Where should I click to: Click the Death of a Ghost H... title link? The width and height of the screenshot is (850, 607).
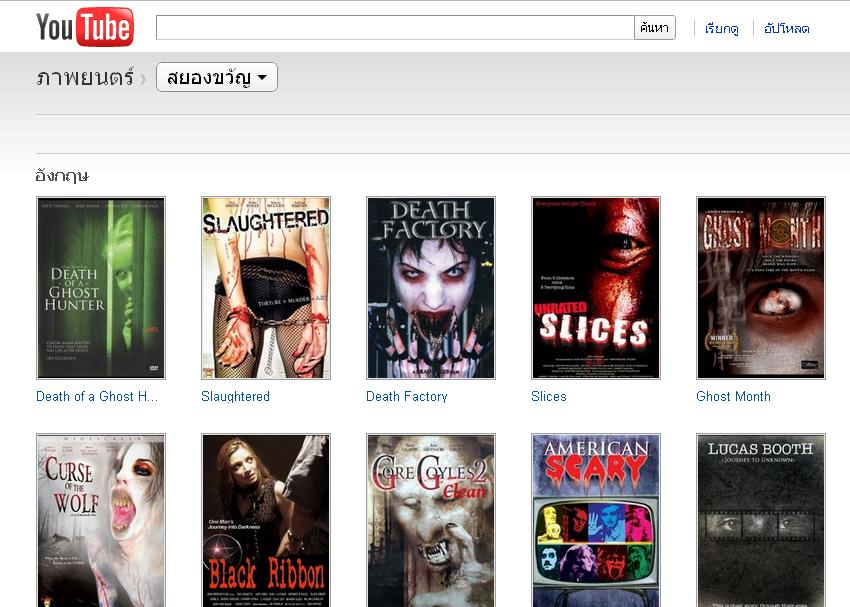click(97, 397)
